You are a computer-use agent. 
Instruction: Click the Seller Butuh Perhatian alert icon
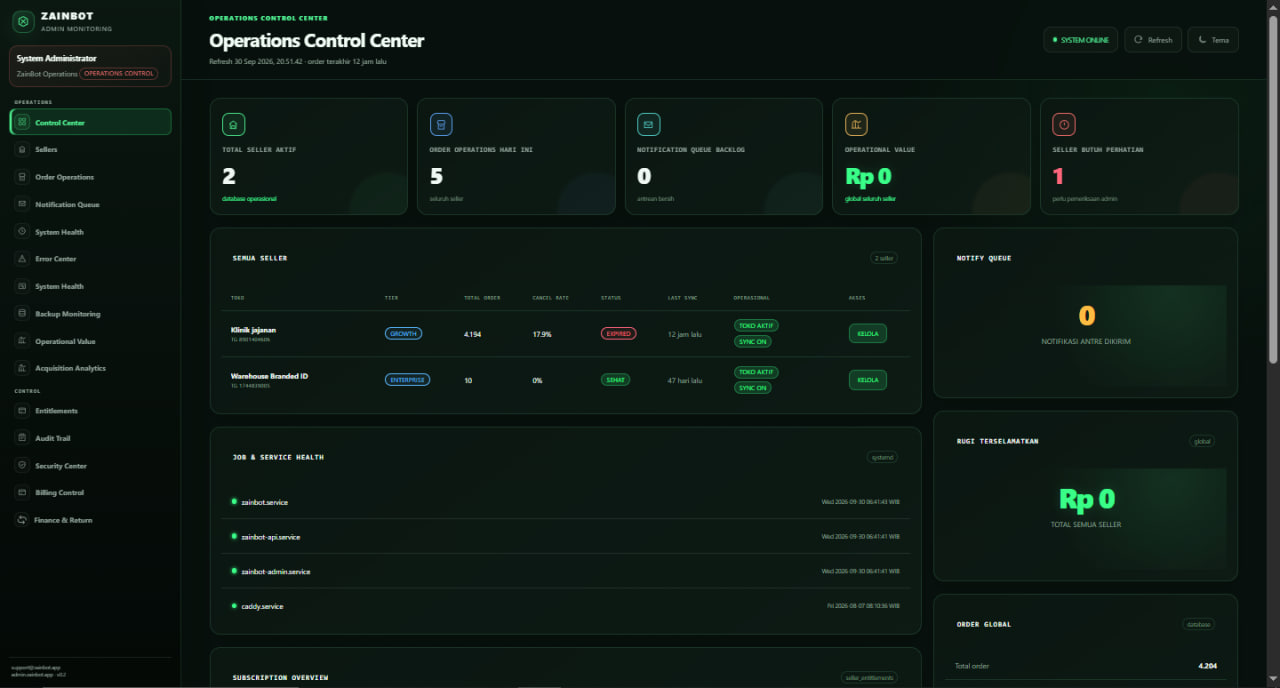1064,125
